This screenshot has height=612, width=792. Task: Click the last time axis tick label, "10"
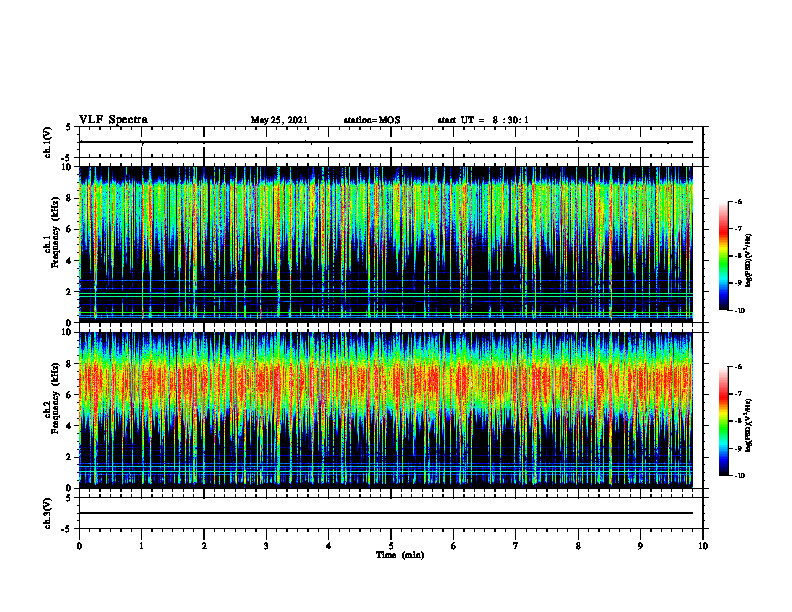click(703, 546)
